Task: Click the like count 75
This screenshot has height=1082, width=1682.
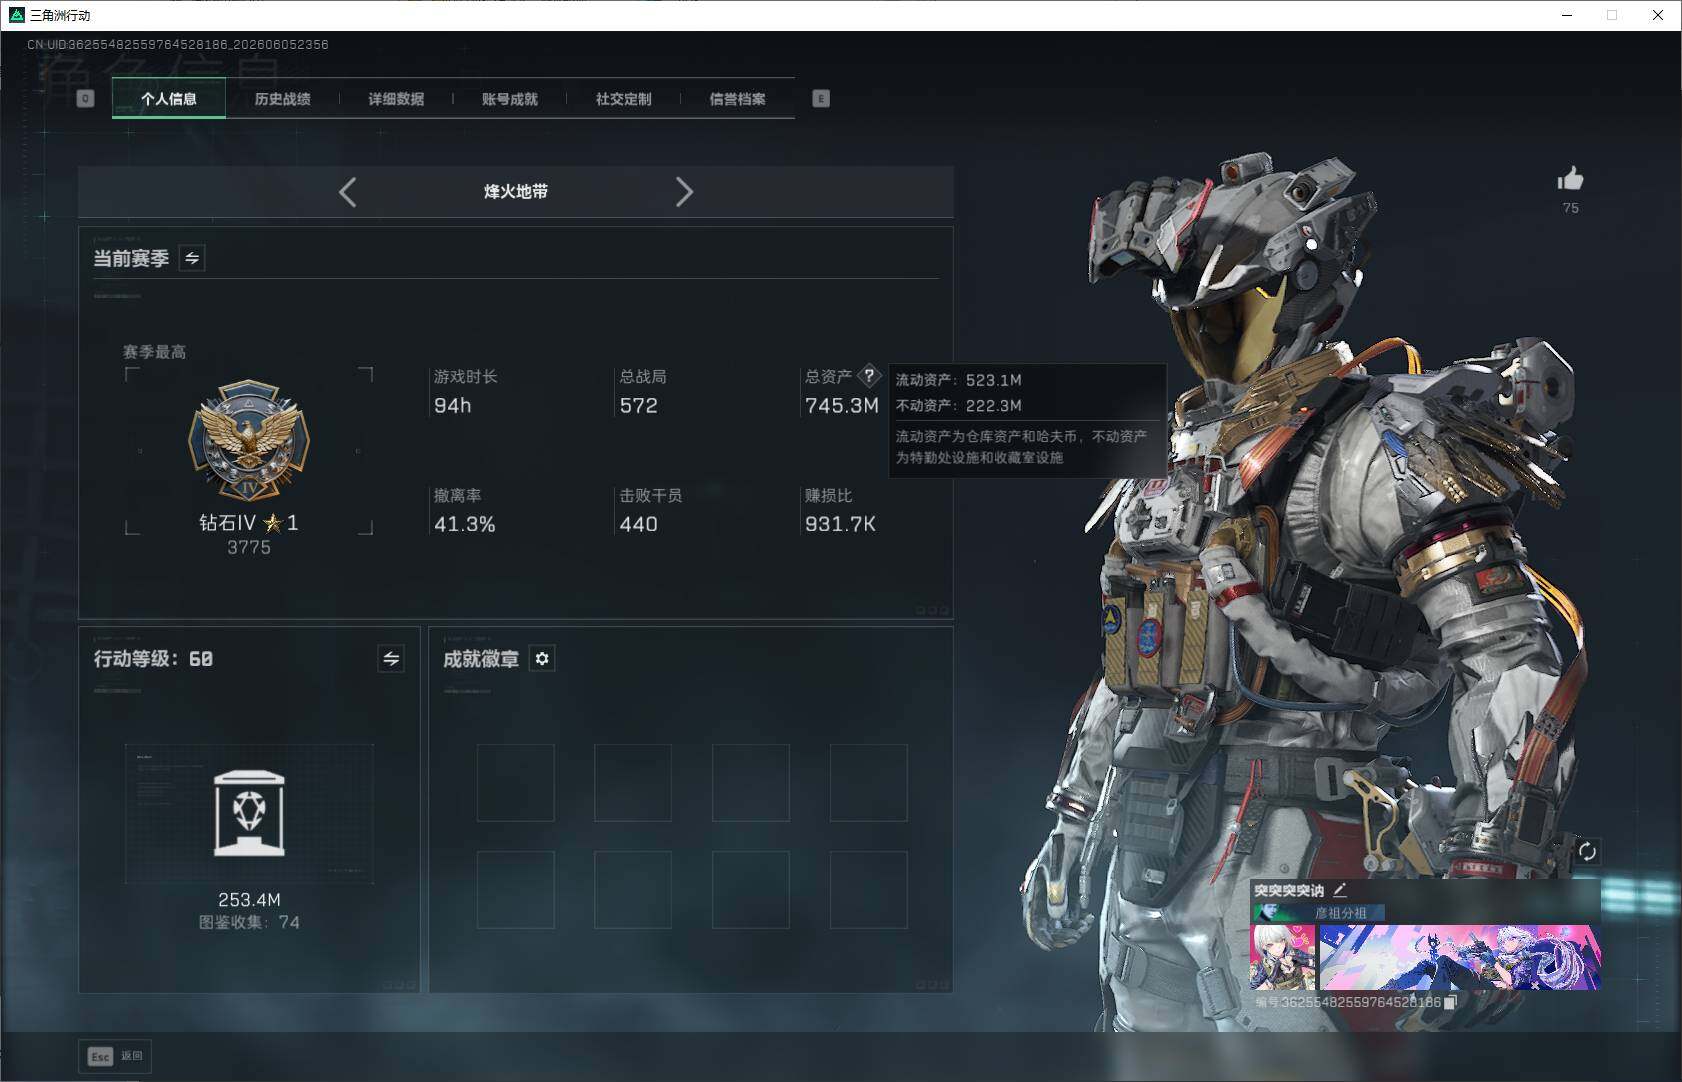Action: 1571,208
